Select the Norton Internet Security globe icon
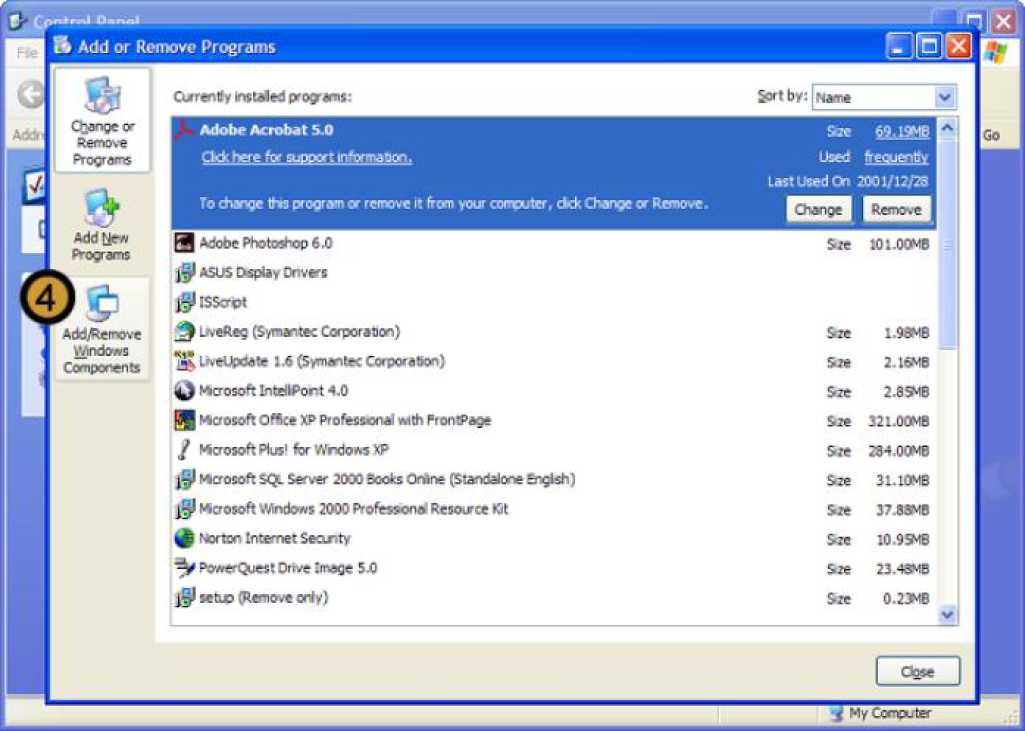Image resolution: width=1025 pixels, height=731 pixels. point(184,538)
